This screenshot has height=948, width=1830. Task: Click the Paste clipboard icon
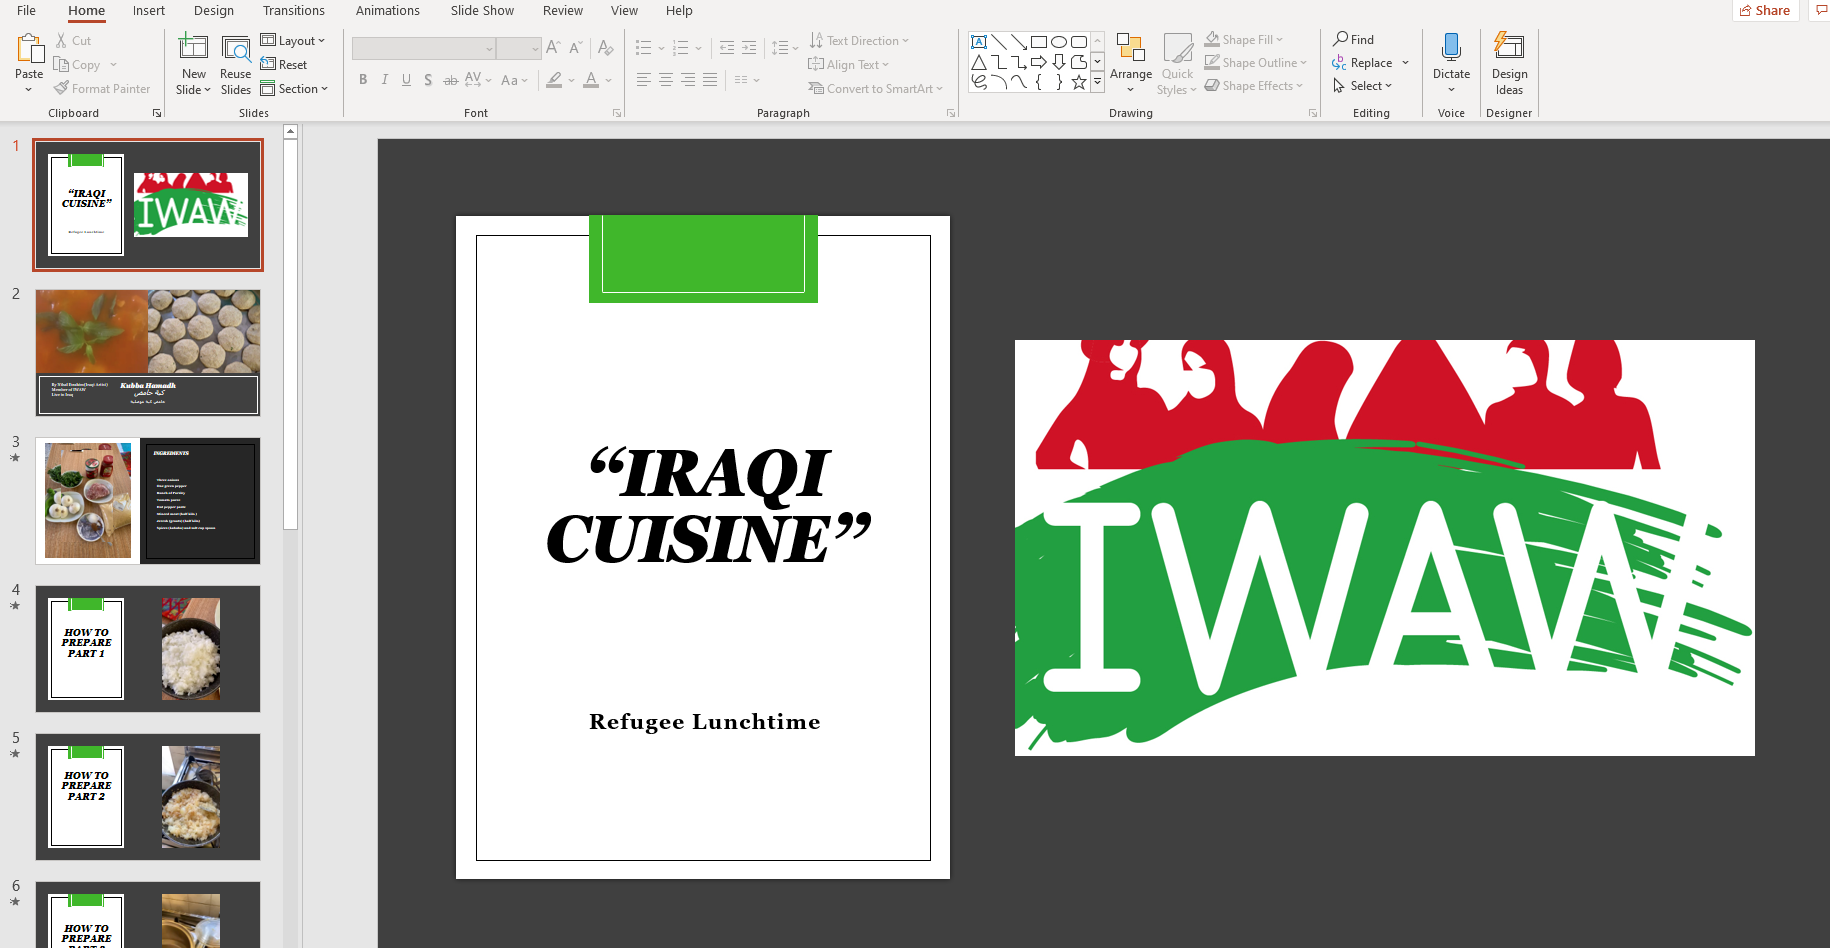pos(29,48)
